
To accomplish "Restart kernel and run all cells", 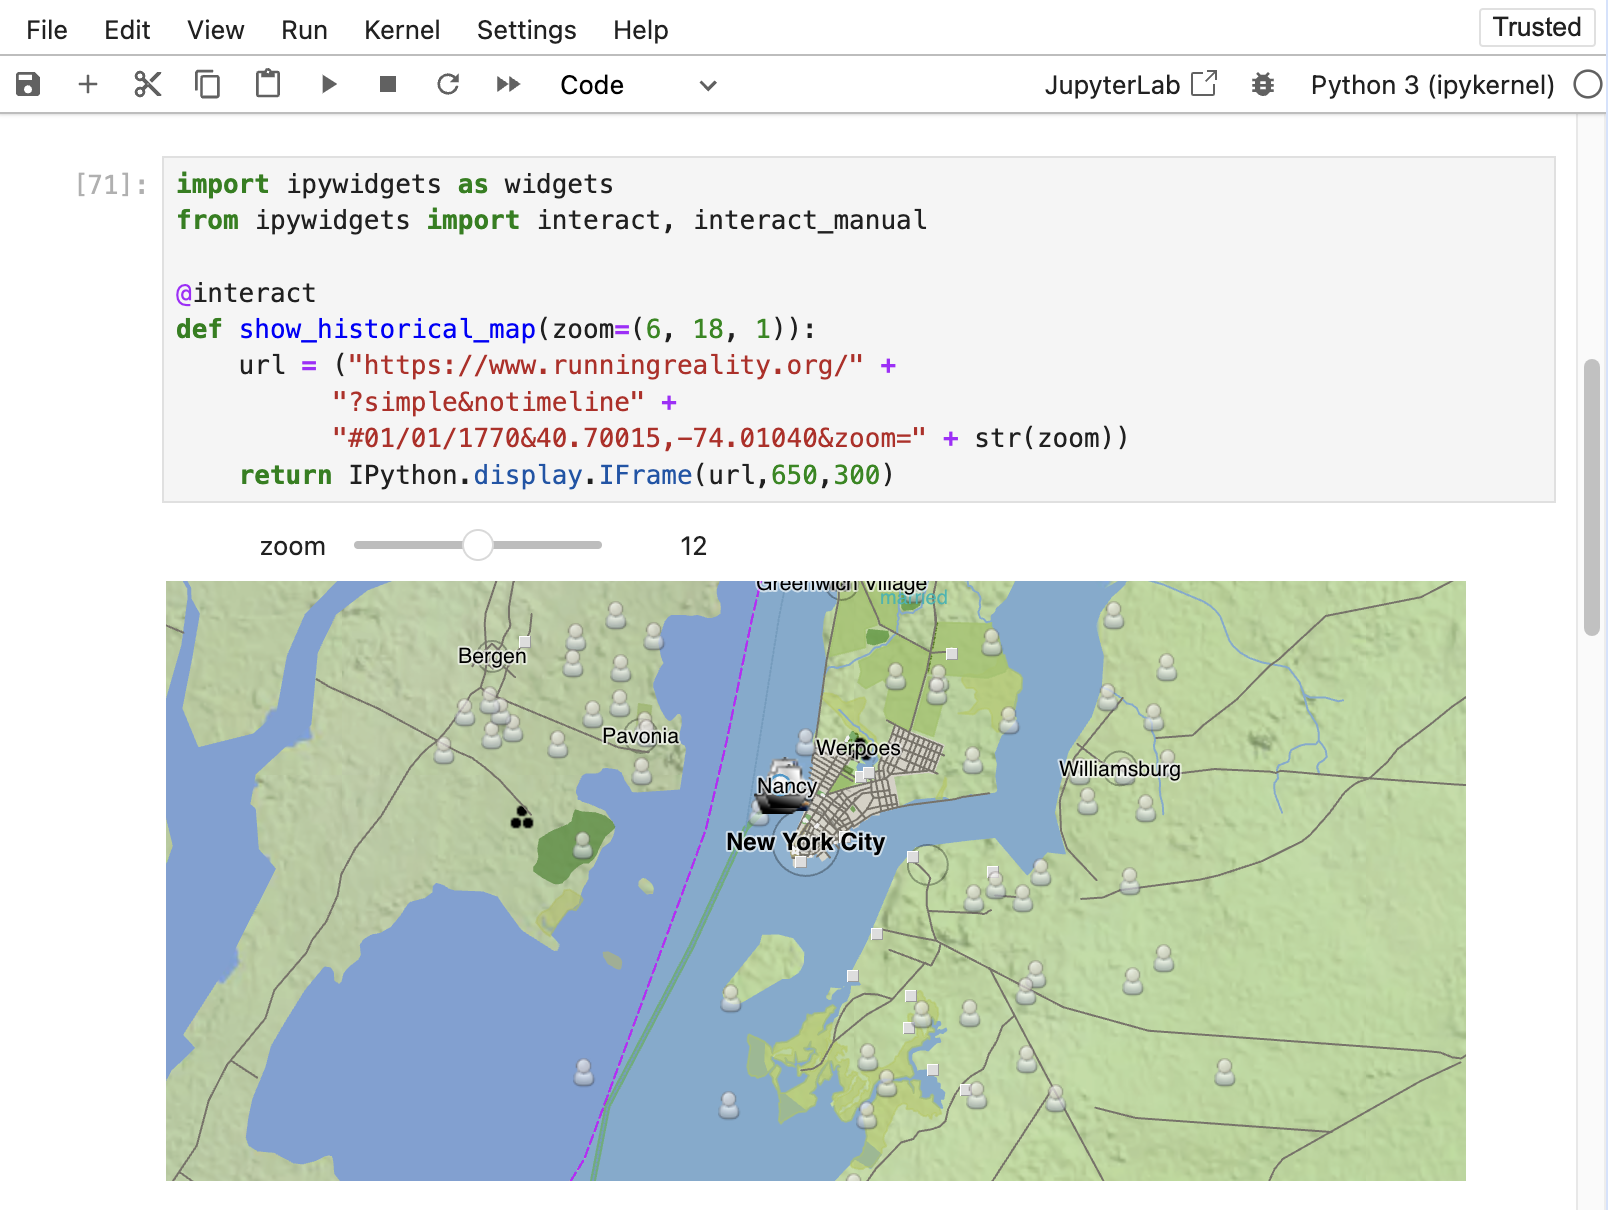I will [508, 84].
